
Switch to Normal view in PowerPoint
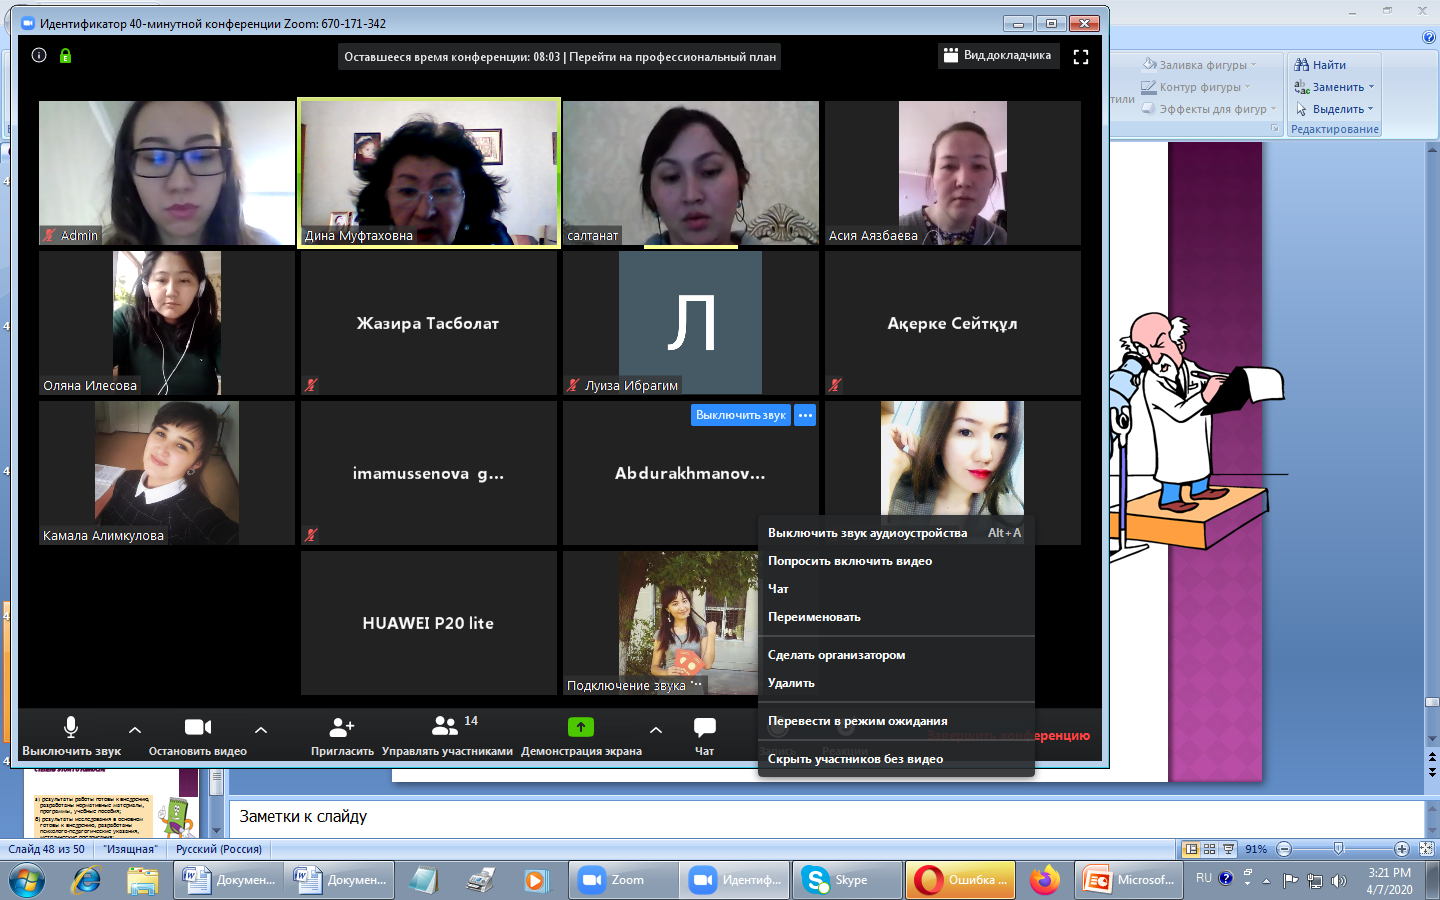[1191, 849]
